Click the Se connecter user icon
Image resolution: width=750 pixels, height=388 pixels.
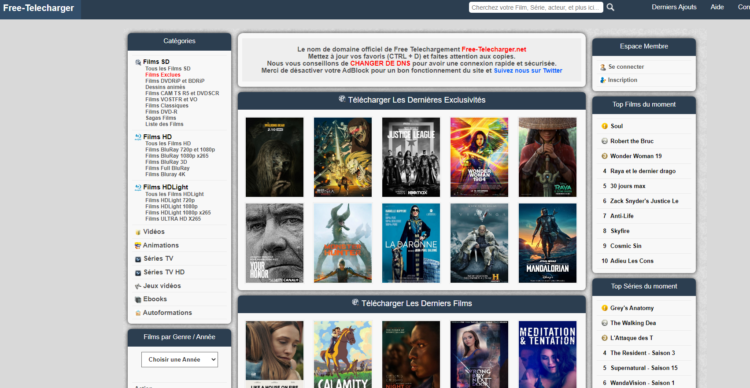click(603, 67)
